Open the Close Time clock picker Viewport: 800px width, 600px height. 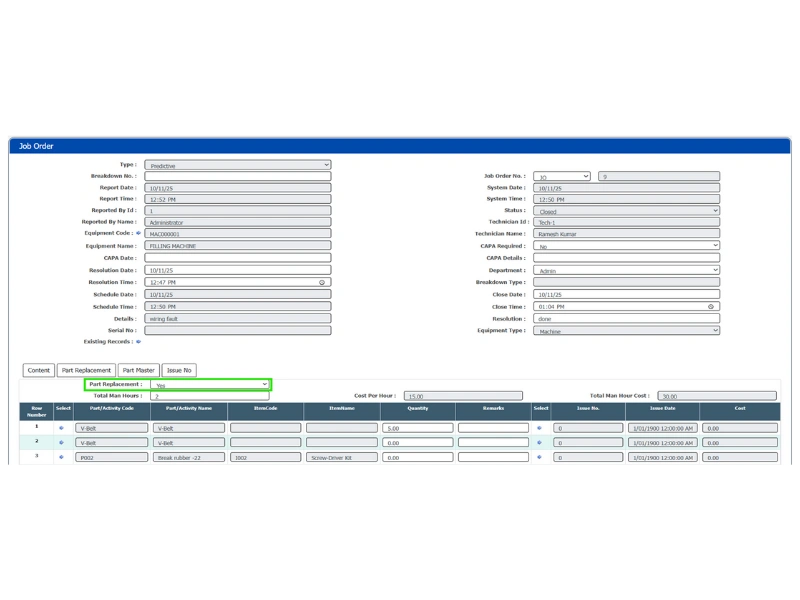(713, 307)
